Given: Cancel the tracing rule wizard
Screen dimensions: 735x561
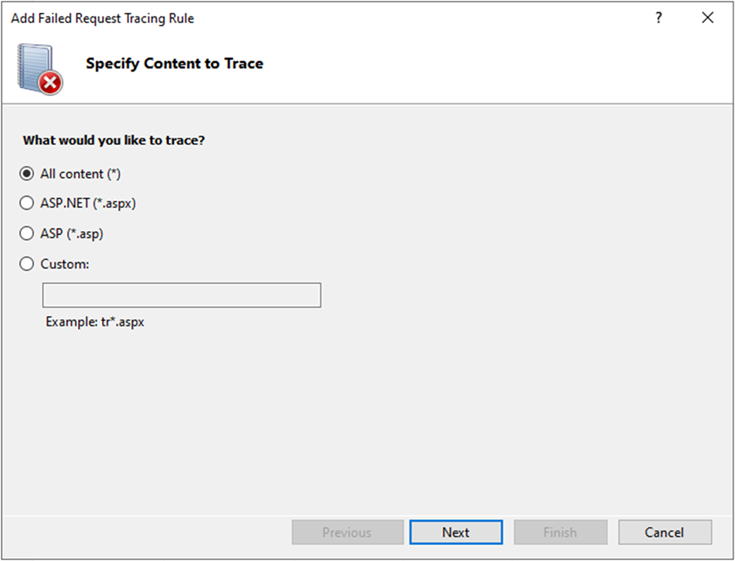Looking at the screenshot, I should [x=665, y=532].
